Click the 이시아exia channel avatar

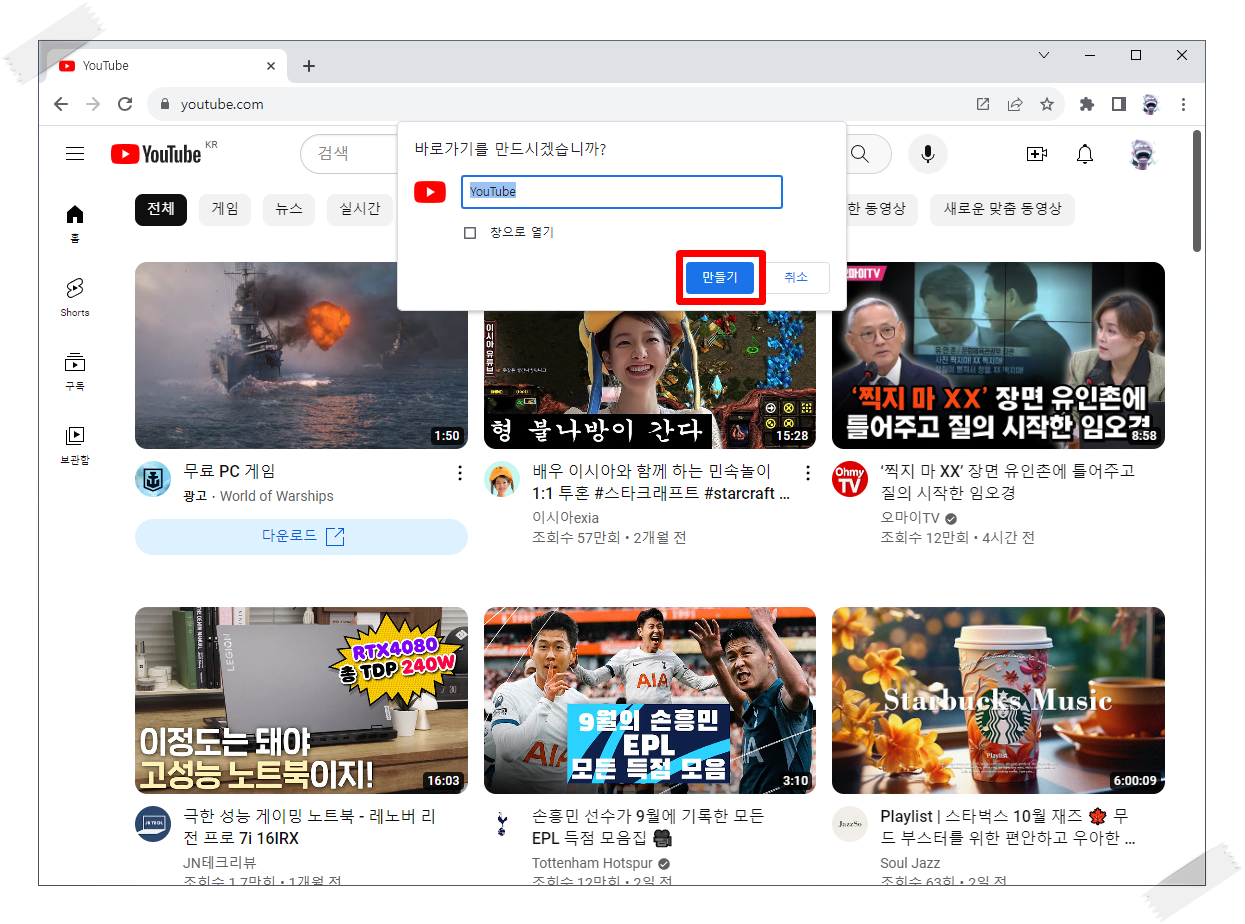502,480
